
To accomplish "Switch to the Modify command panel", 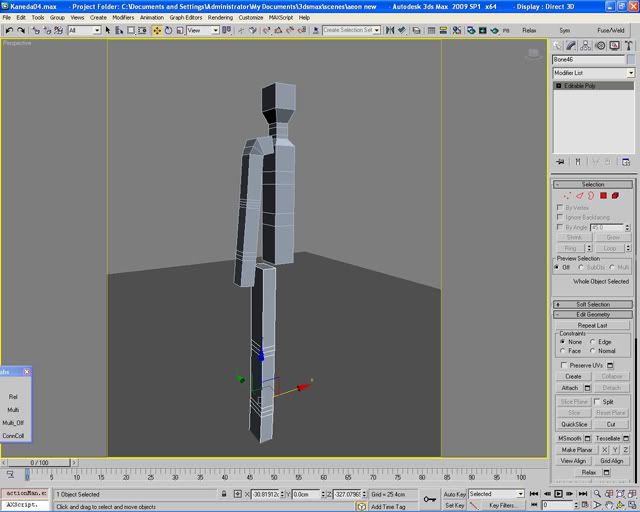I will pyautogui.click(x=571, y=46).
